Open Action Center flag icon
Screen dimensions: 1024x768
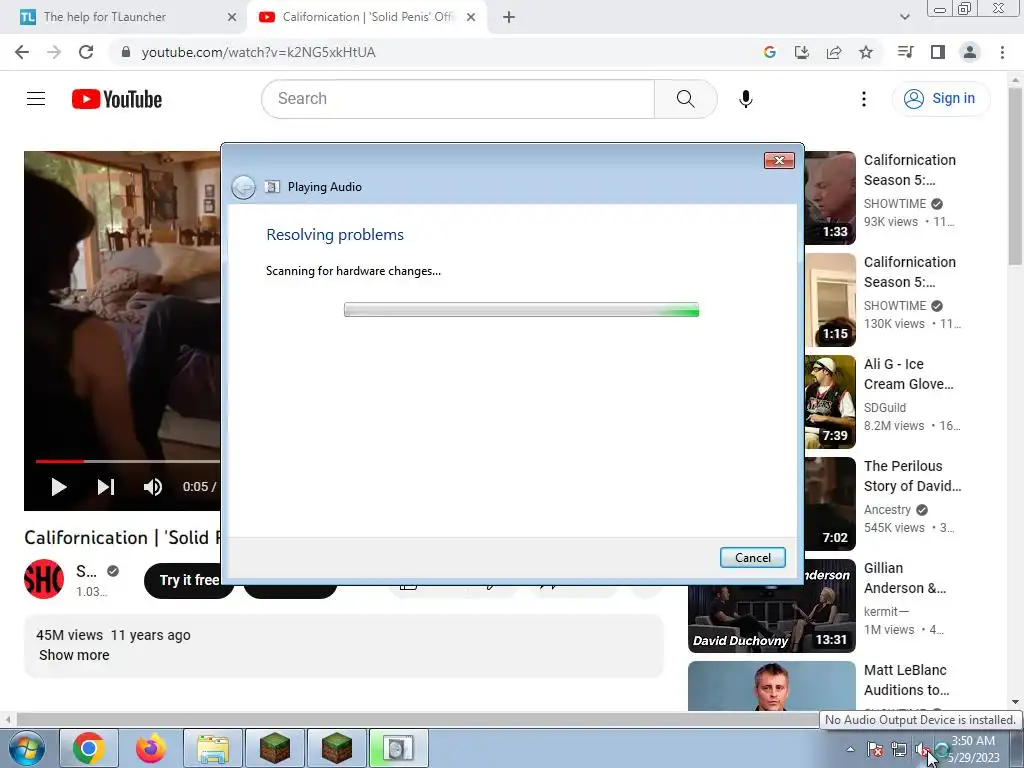[874, 749]
